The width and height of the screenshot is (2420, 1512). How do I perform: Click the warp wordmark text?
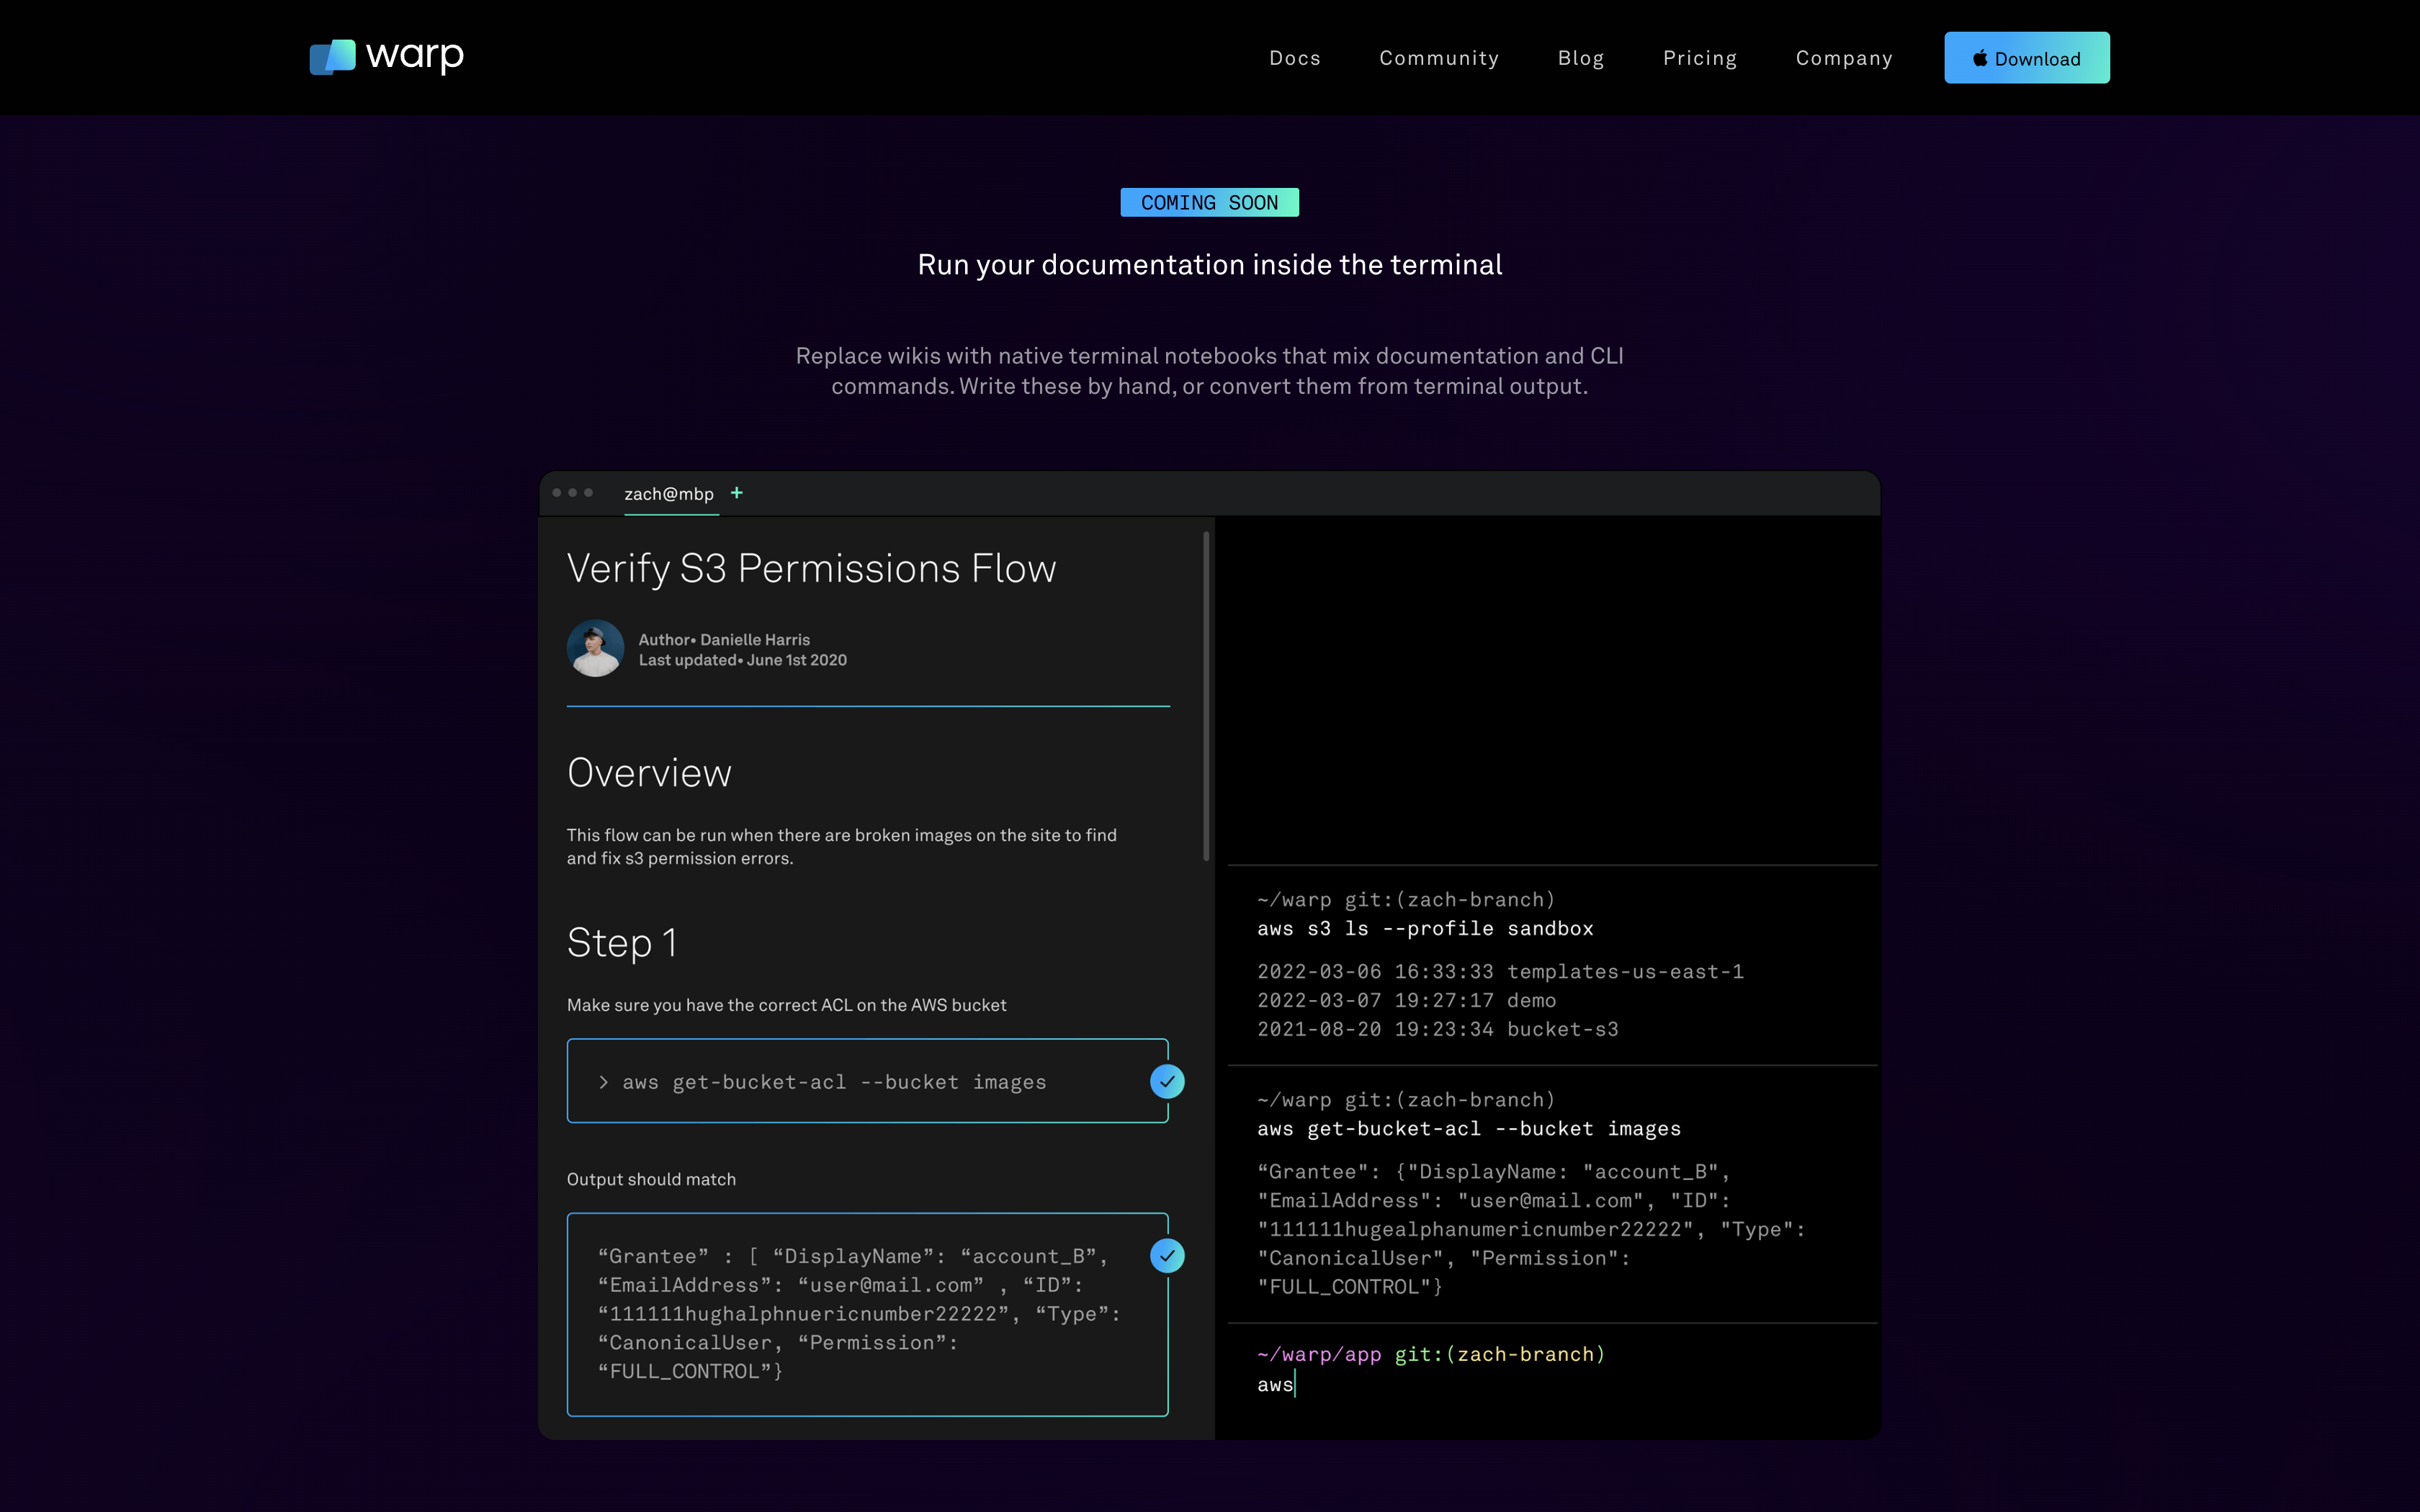tap(415, 56)
